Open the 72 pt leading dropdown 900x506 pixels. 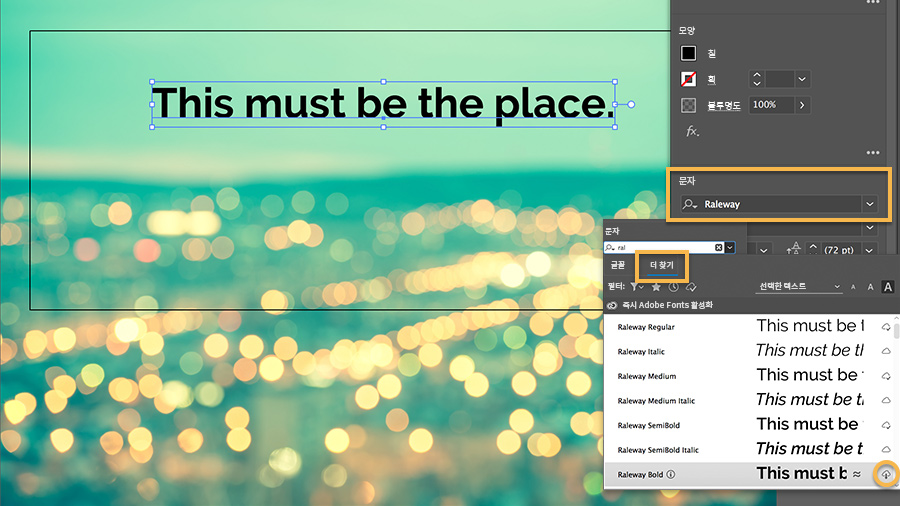pos(870,250)
